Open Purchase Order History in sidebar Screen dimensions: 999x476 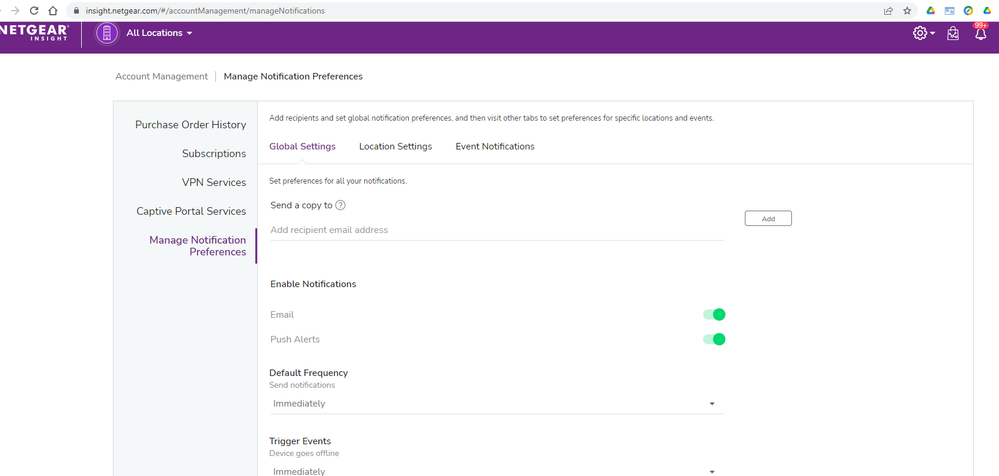pos(190,125)
